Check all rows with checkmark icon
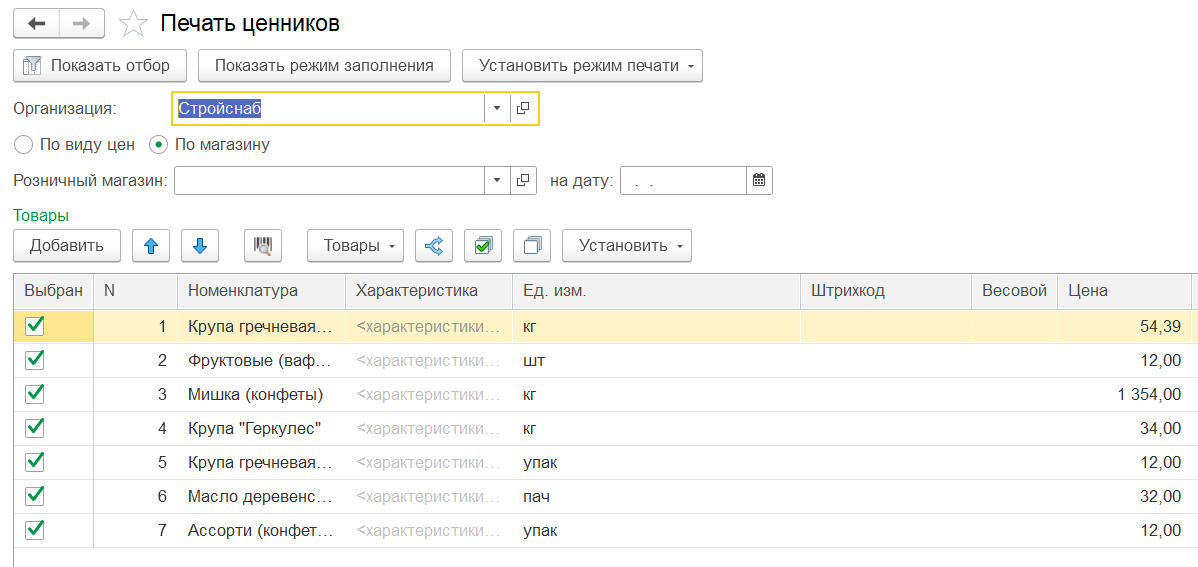The image size is (1198, 567). (x=483, y=246)
